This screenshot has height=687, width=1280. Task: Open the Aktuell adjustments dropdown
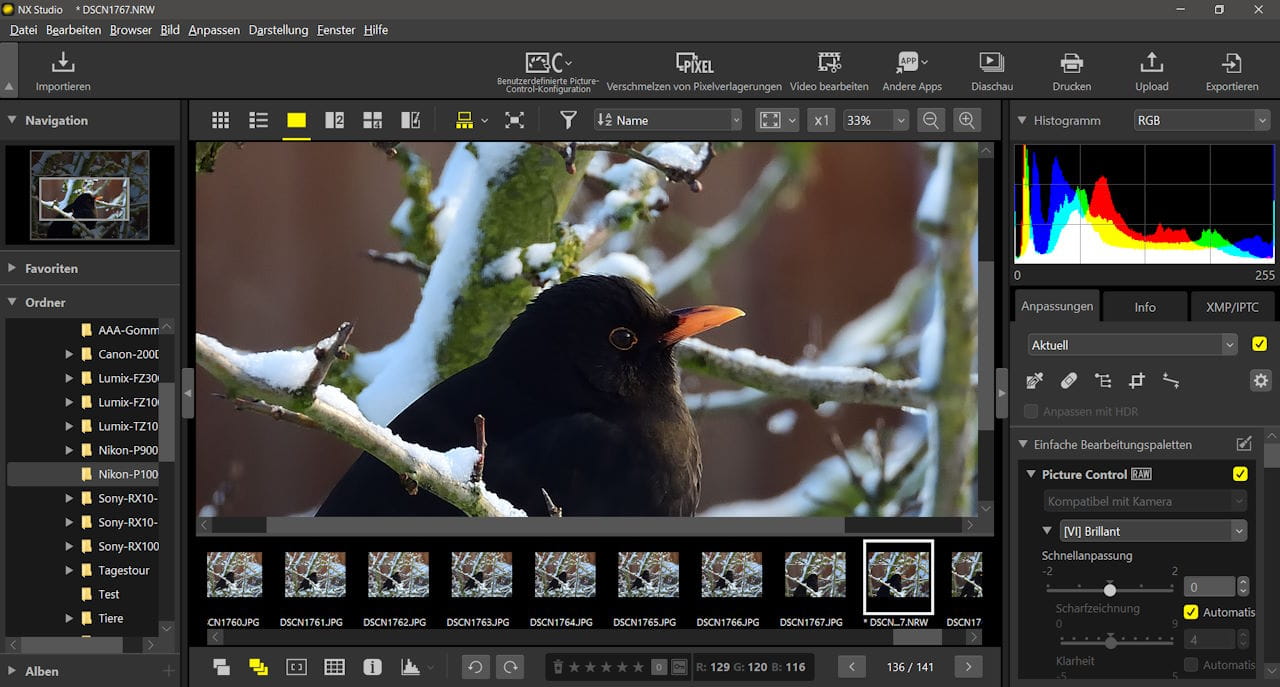click(x=1133, y=344)
